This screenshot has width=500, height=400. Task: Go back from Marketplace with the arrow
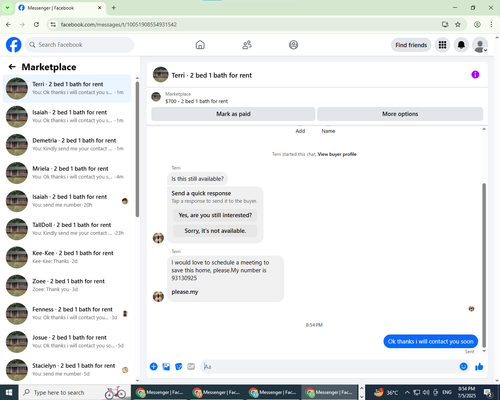click(12, 67)
